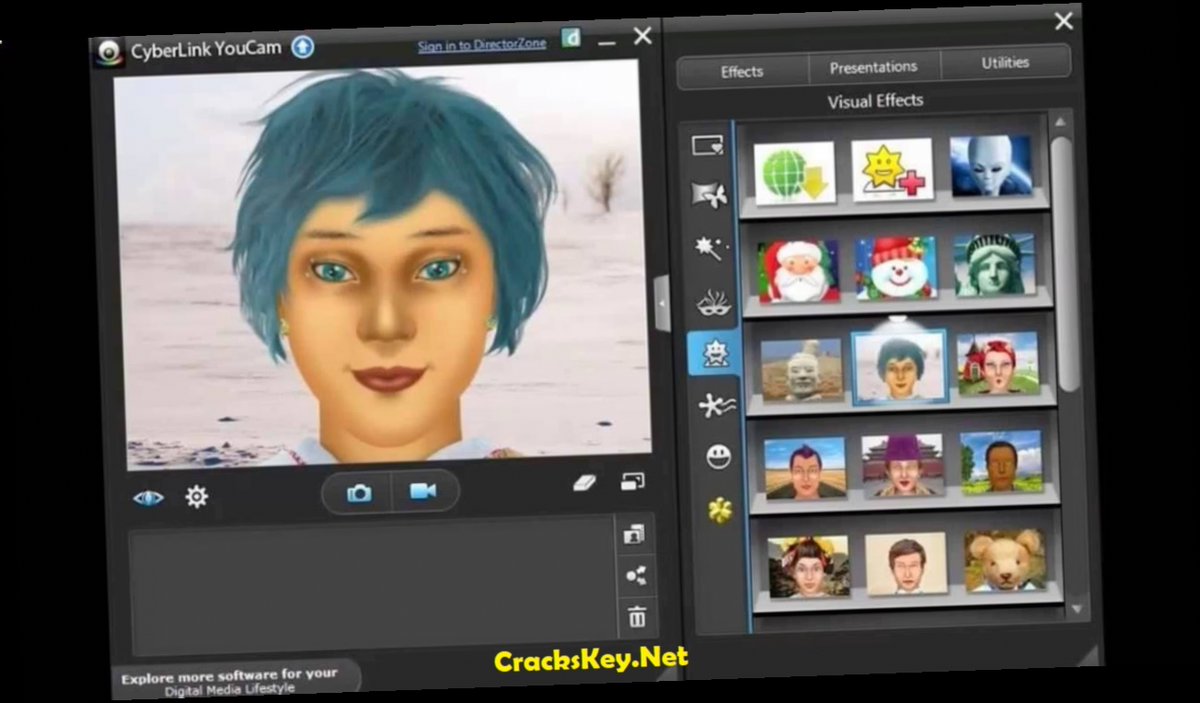Choose the flower-haired woman avatar thumbnail
The width and height of the screenshot is (1200, 703).
[808, 566]
